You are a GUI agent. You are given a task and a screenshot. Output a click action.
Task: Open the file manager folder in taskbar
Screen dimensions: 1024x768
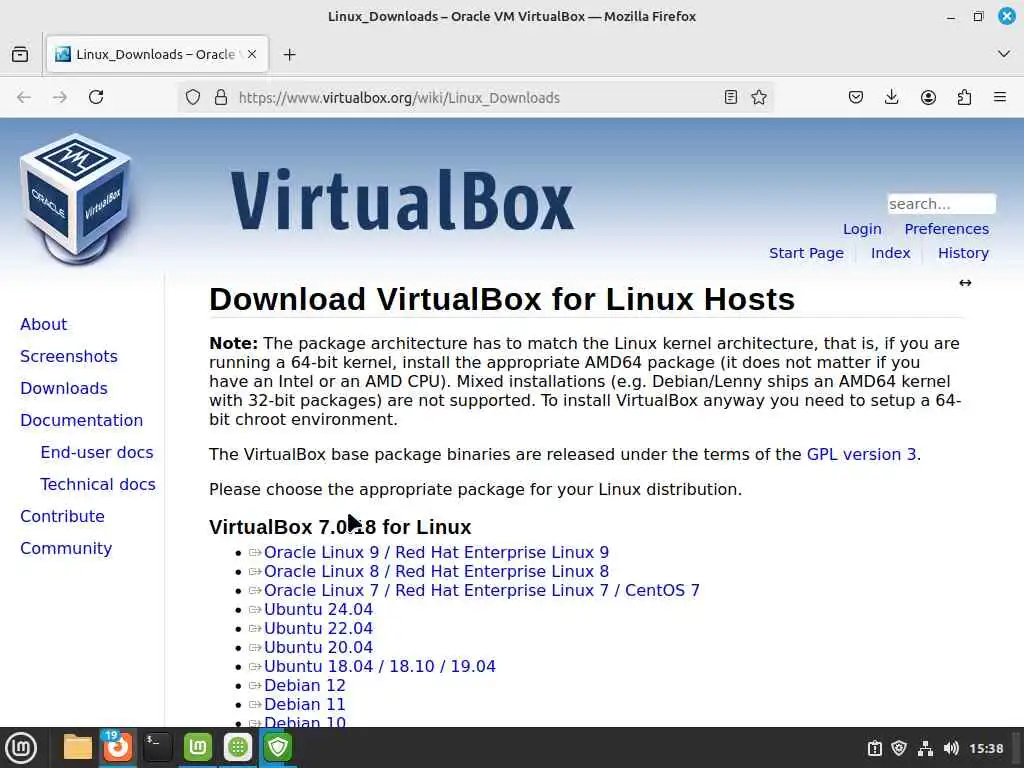pyautogui.click(x=77, y=748)
